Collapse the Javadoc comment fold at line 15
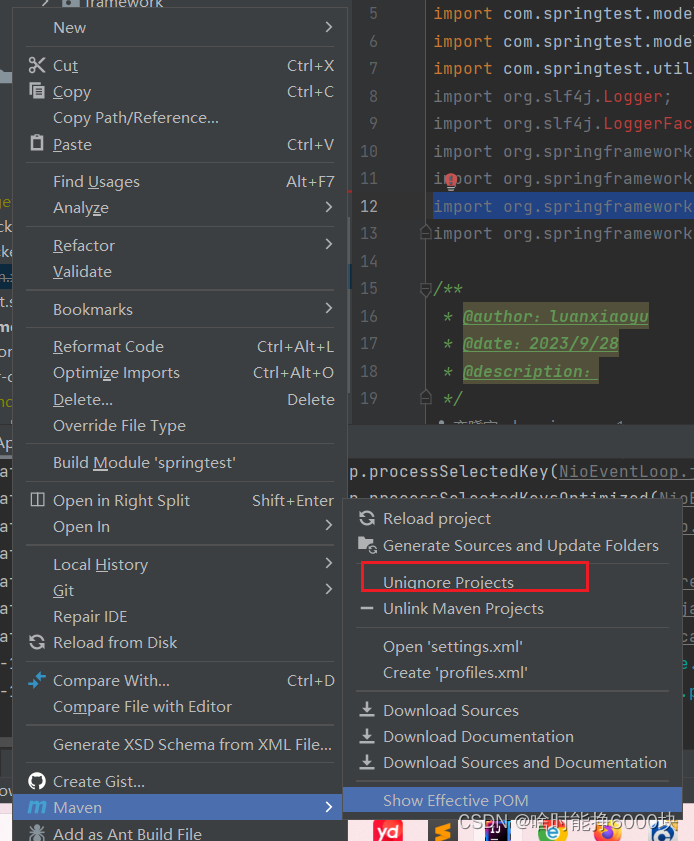Viewport: 694px width, 841px height. click(425, 290)
